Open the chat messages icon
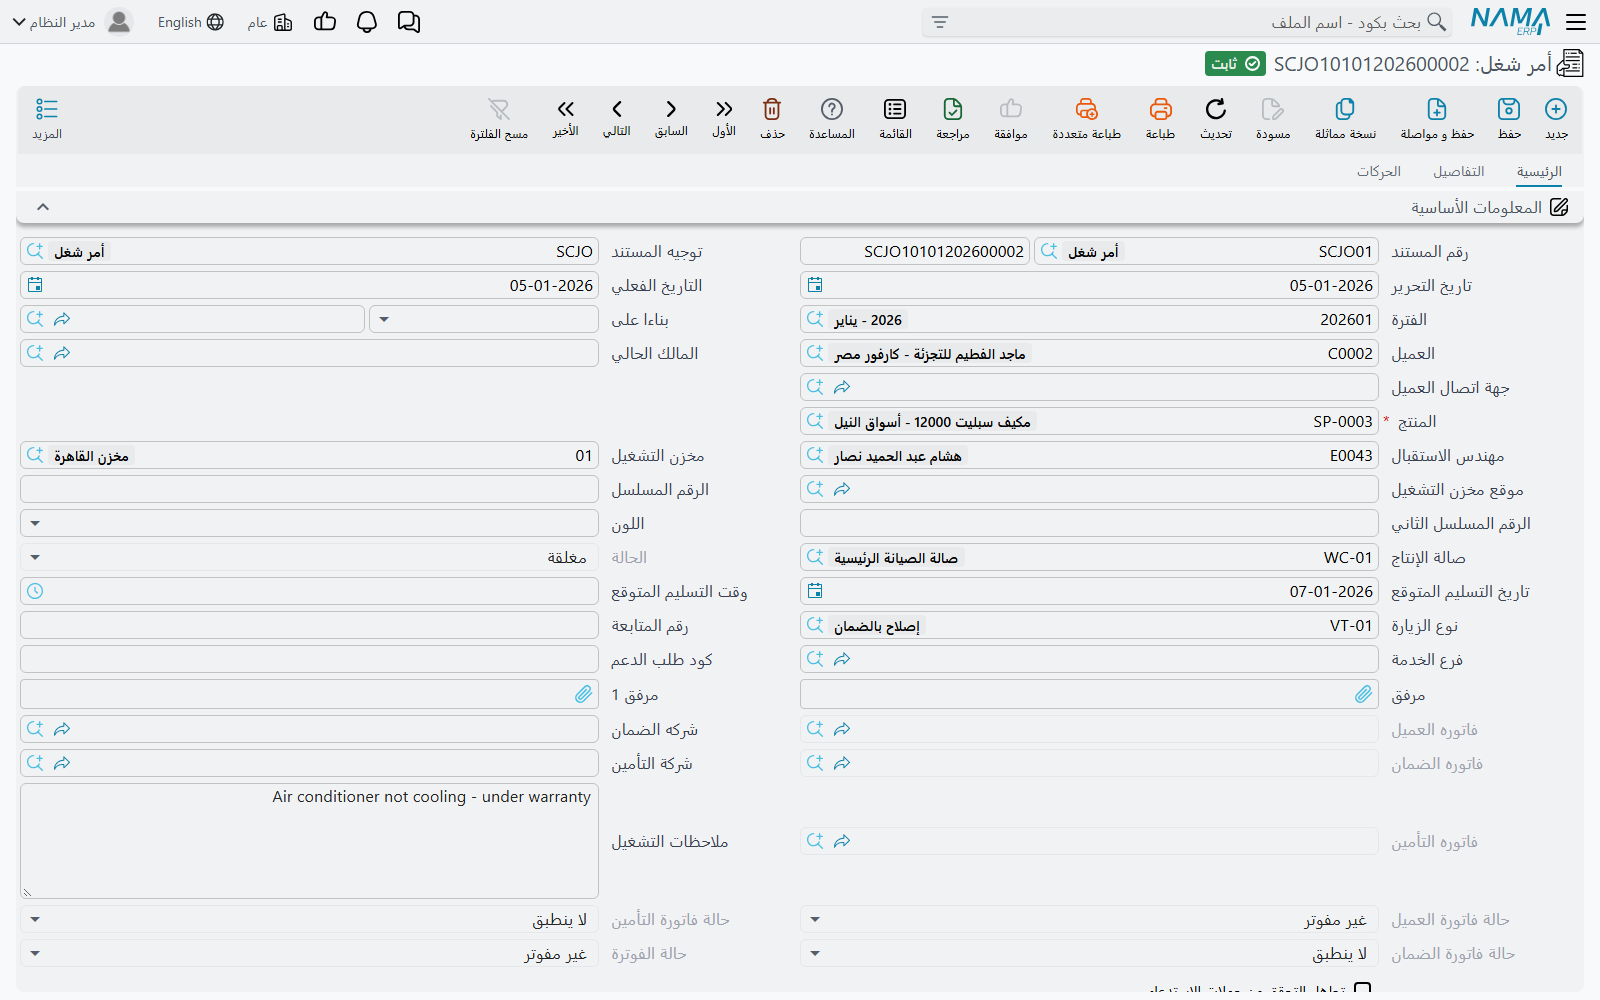The height and width of the screenshot is (1000, 1600). click(409, 22)
